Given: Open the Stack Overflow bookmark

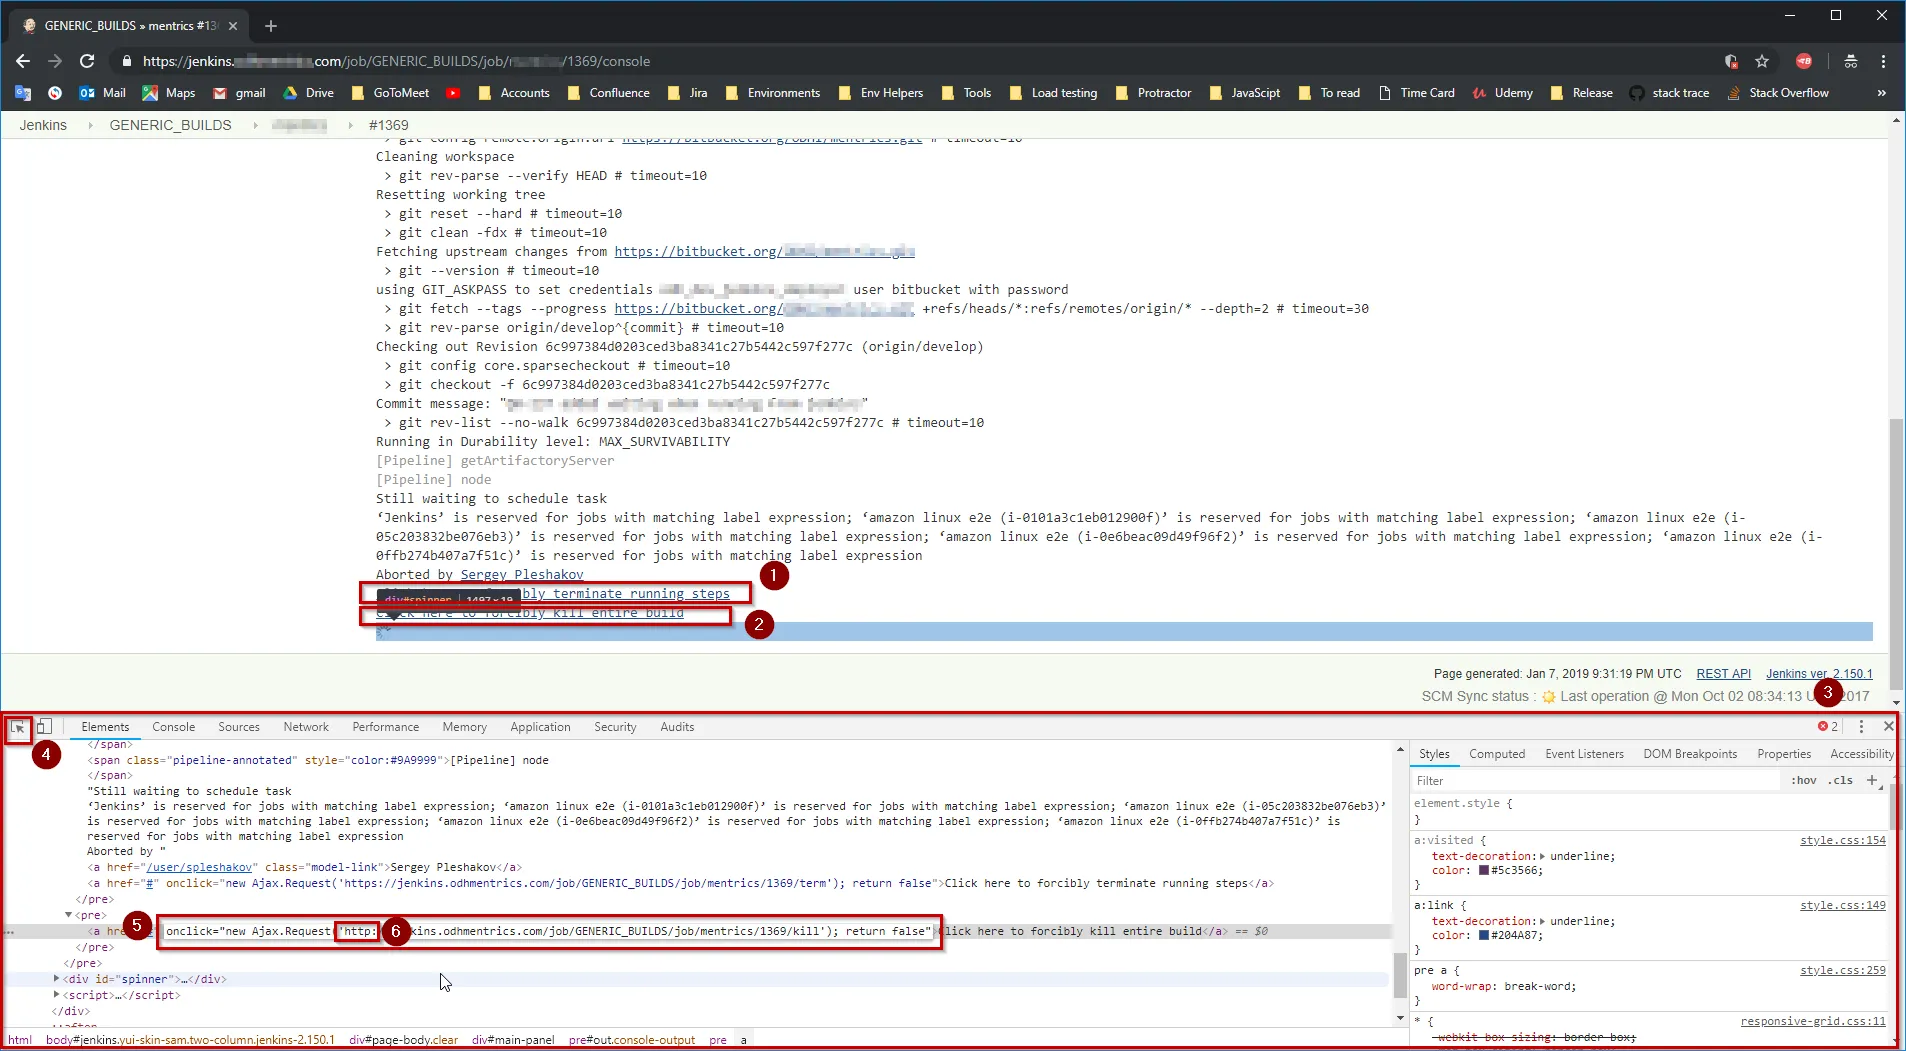Looking at the screenshot, I should click(x=1777, y=93).
